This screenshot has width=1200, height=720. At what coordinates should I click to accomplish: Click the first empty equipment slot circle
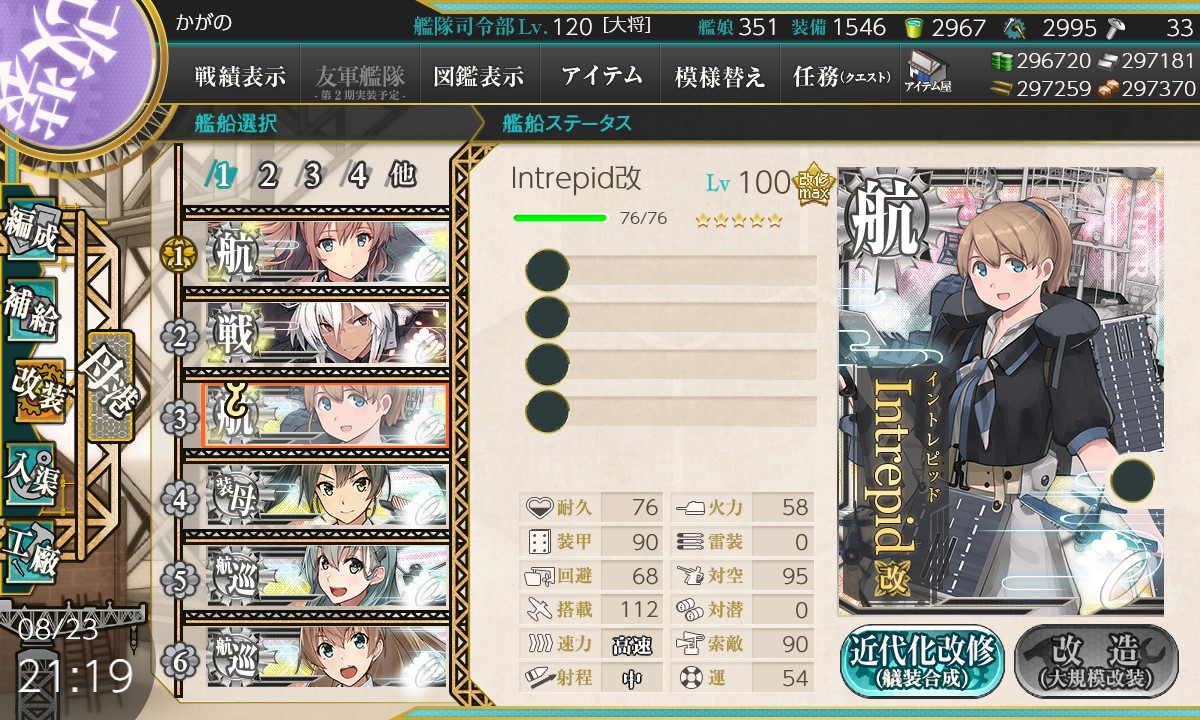pos(547,270)
